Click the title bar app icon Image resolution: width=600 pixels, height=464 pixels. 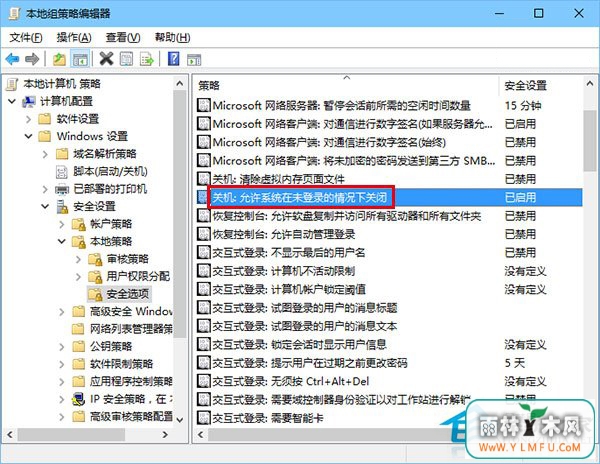(x=14, y=13)
